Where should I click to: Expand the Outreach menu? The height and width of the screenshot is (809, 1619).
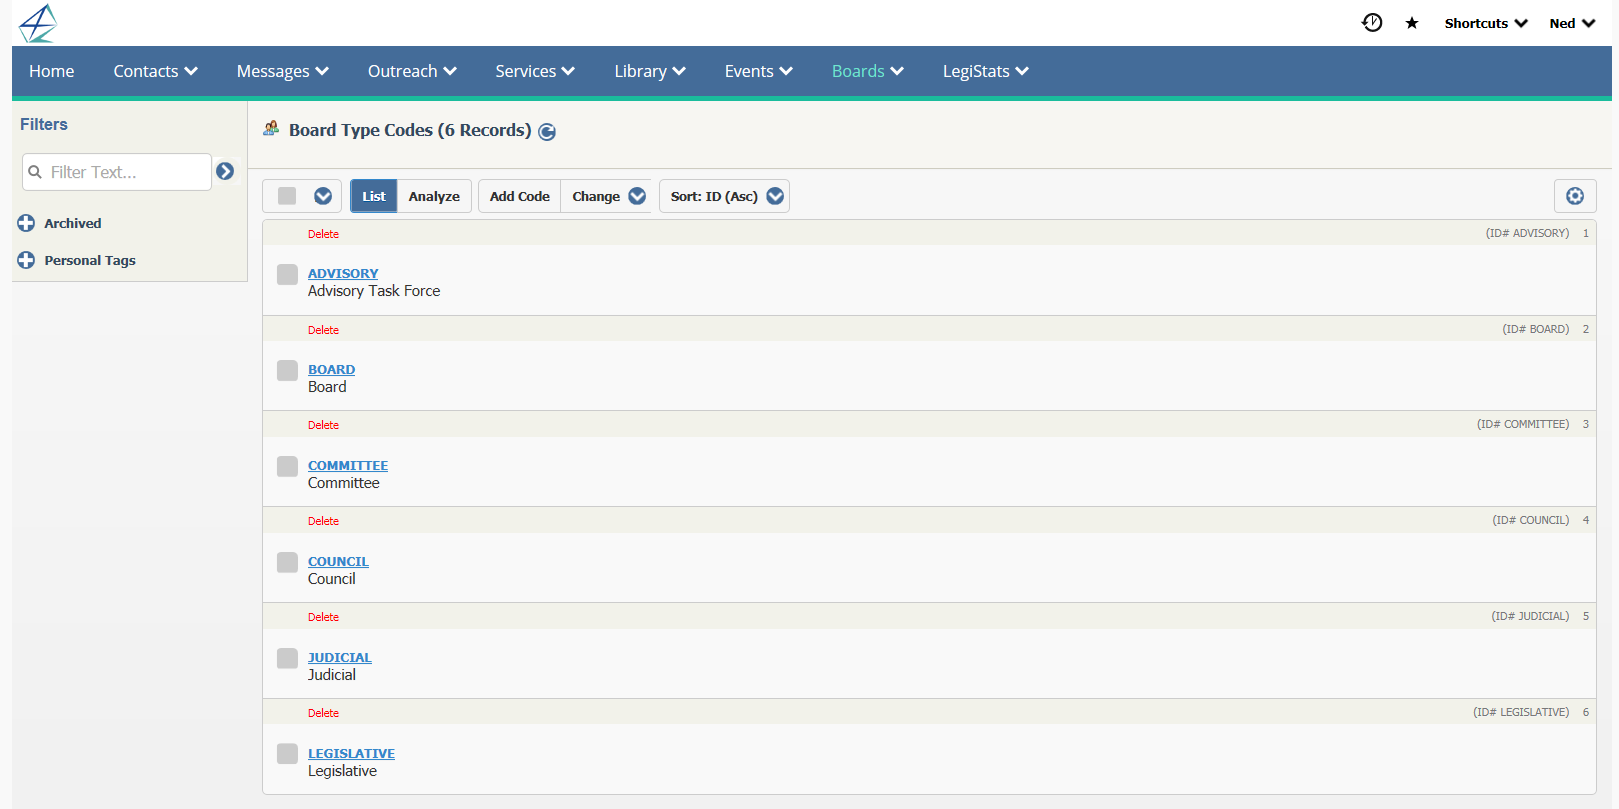click(412, 71)
